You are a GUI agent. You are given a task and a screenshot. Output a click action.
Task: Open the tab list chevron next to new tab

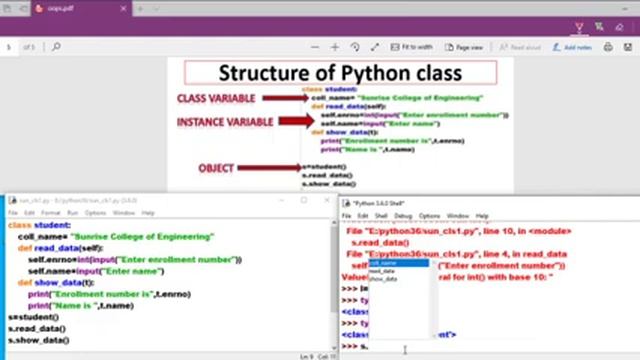pyautogui.click(x=156, y=9)
